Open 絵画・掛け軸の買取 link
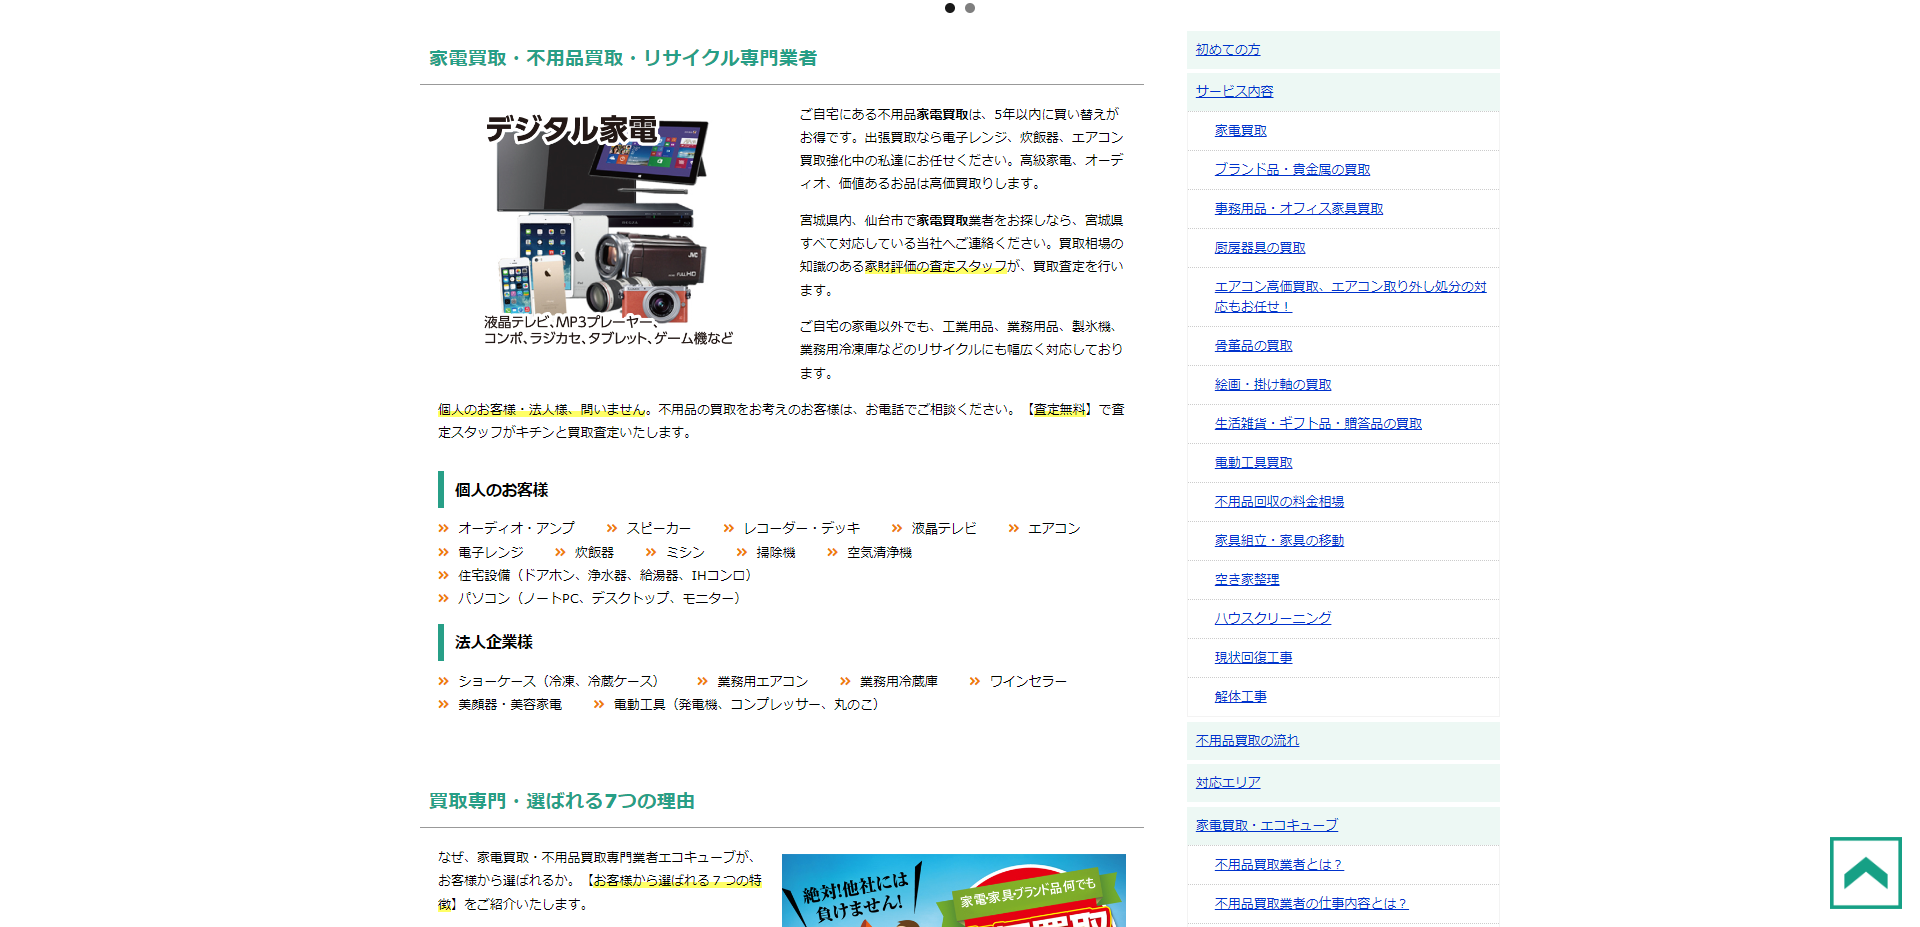The height and width of the screenshot is (927, 1920). [x=1272, y=385]
